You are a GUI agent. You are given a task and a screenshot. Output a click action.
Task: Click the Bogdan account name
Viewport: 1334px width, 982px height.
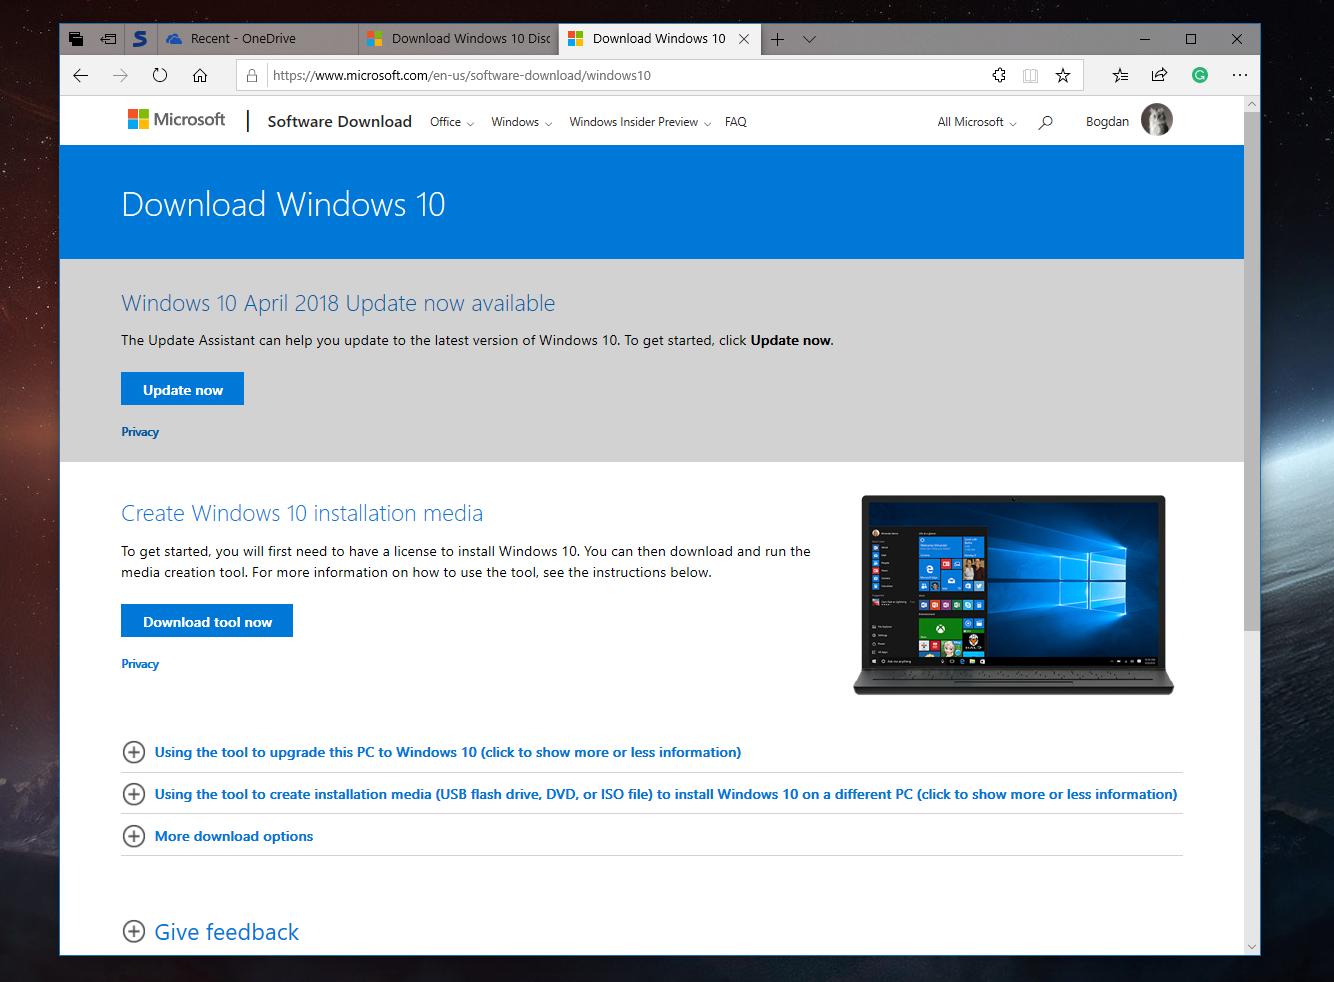(x=1107, y=122)
